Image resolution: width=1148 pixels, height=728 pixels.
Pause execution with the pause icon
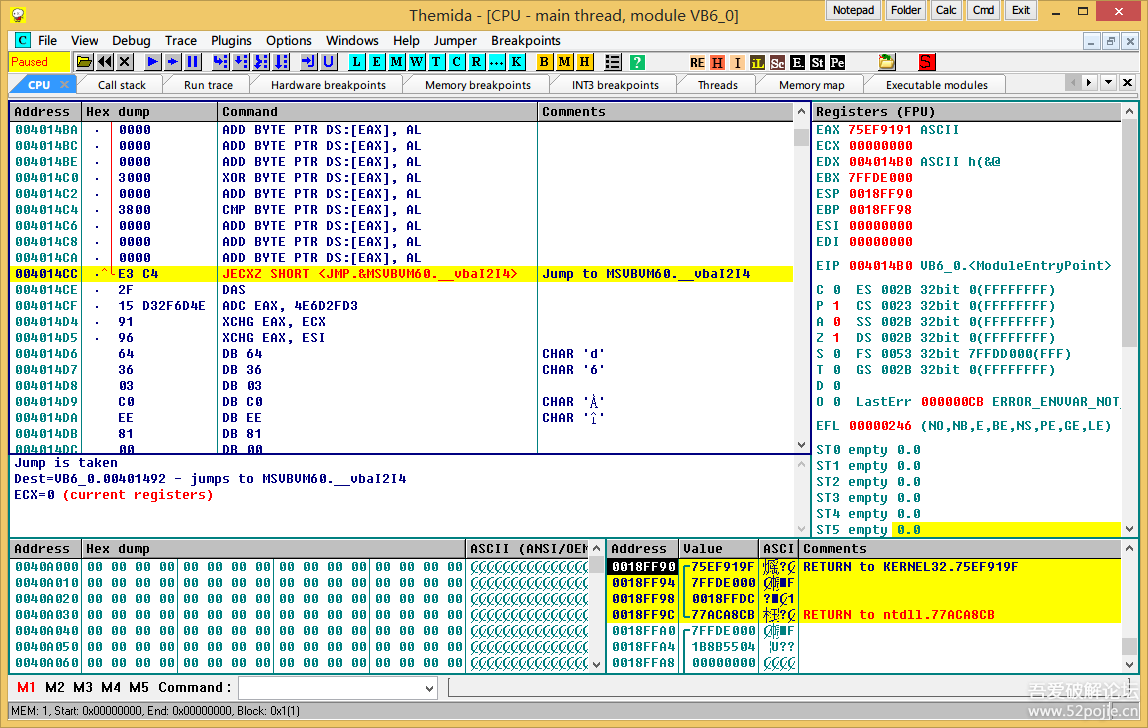coord(193,62)
